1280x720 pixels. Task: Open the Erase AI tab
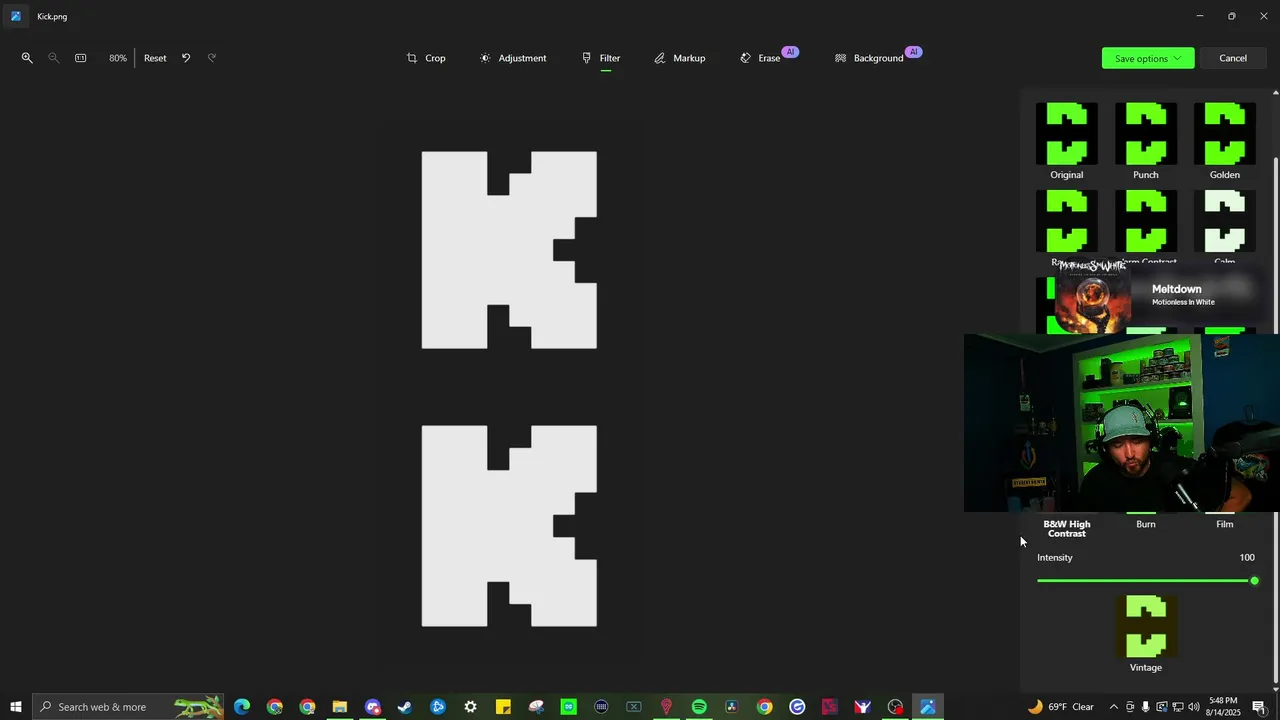pyautogui.click(x=768, y=56)
